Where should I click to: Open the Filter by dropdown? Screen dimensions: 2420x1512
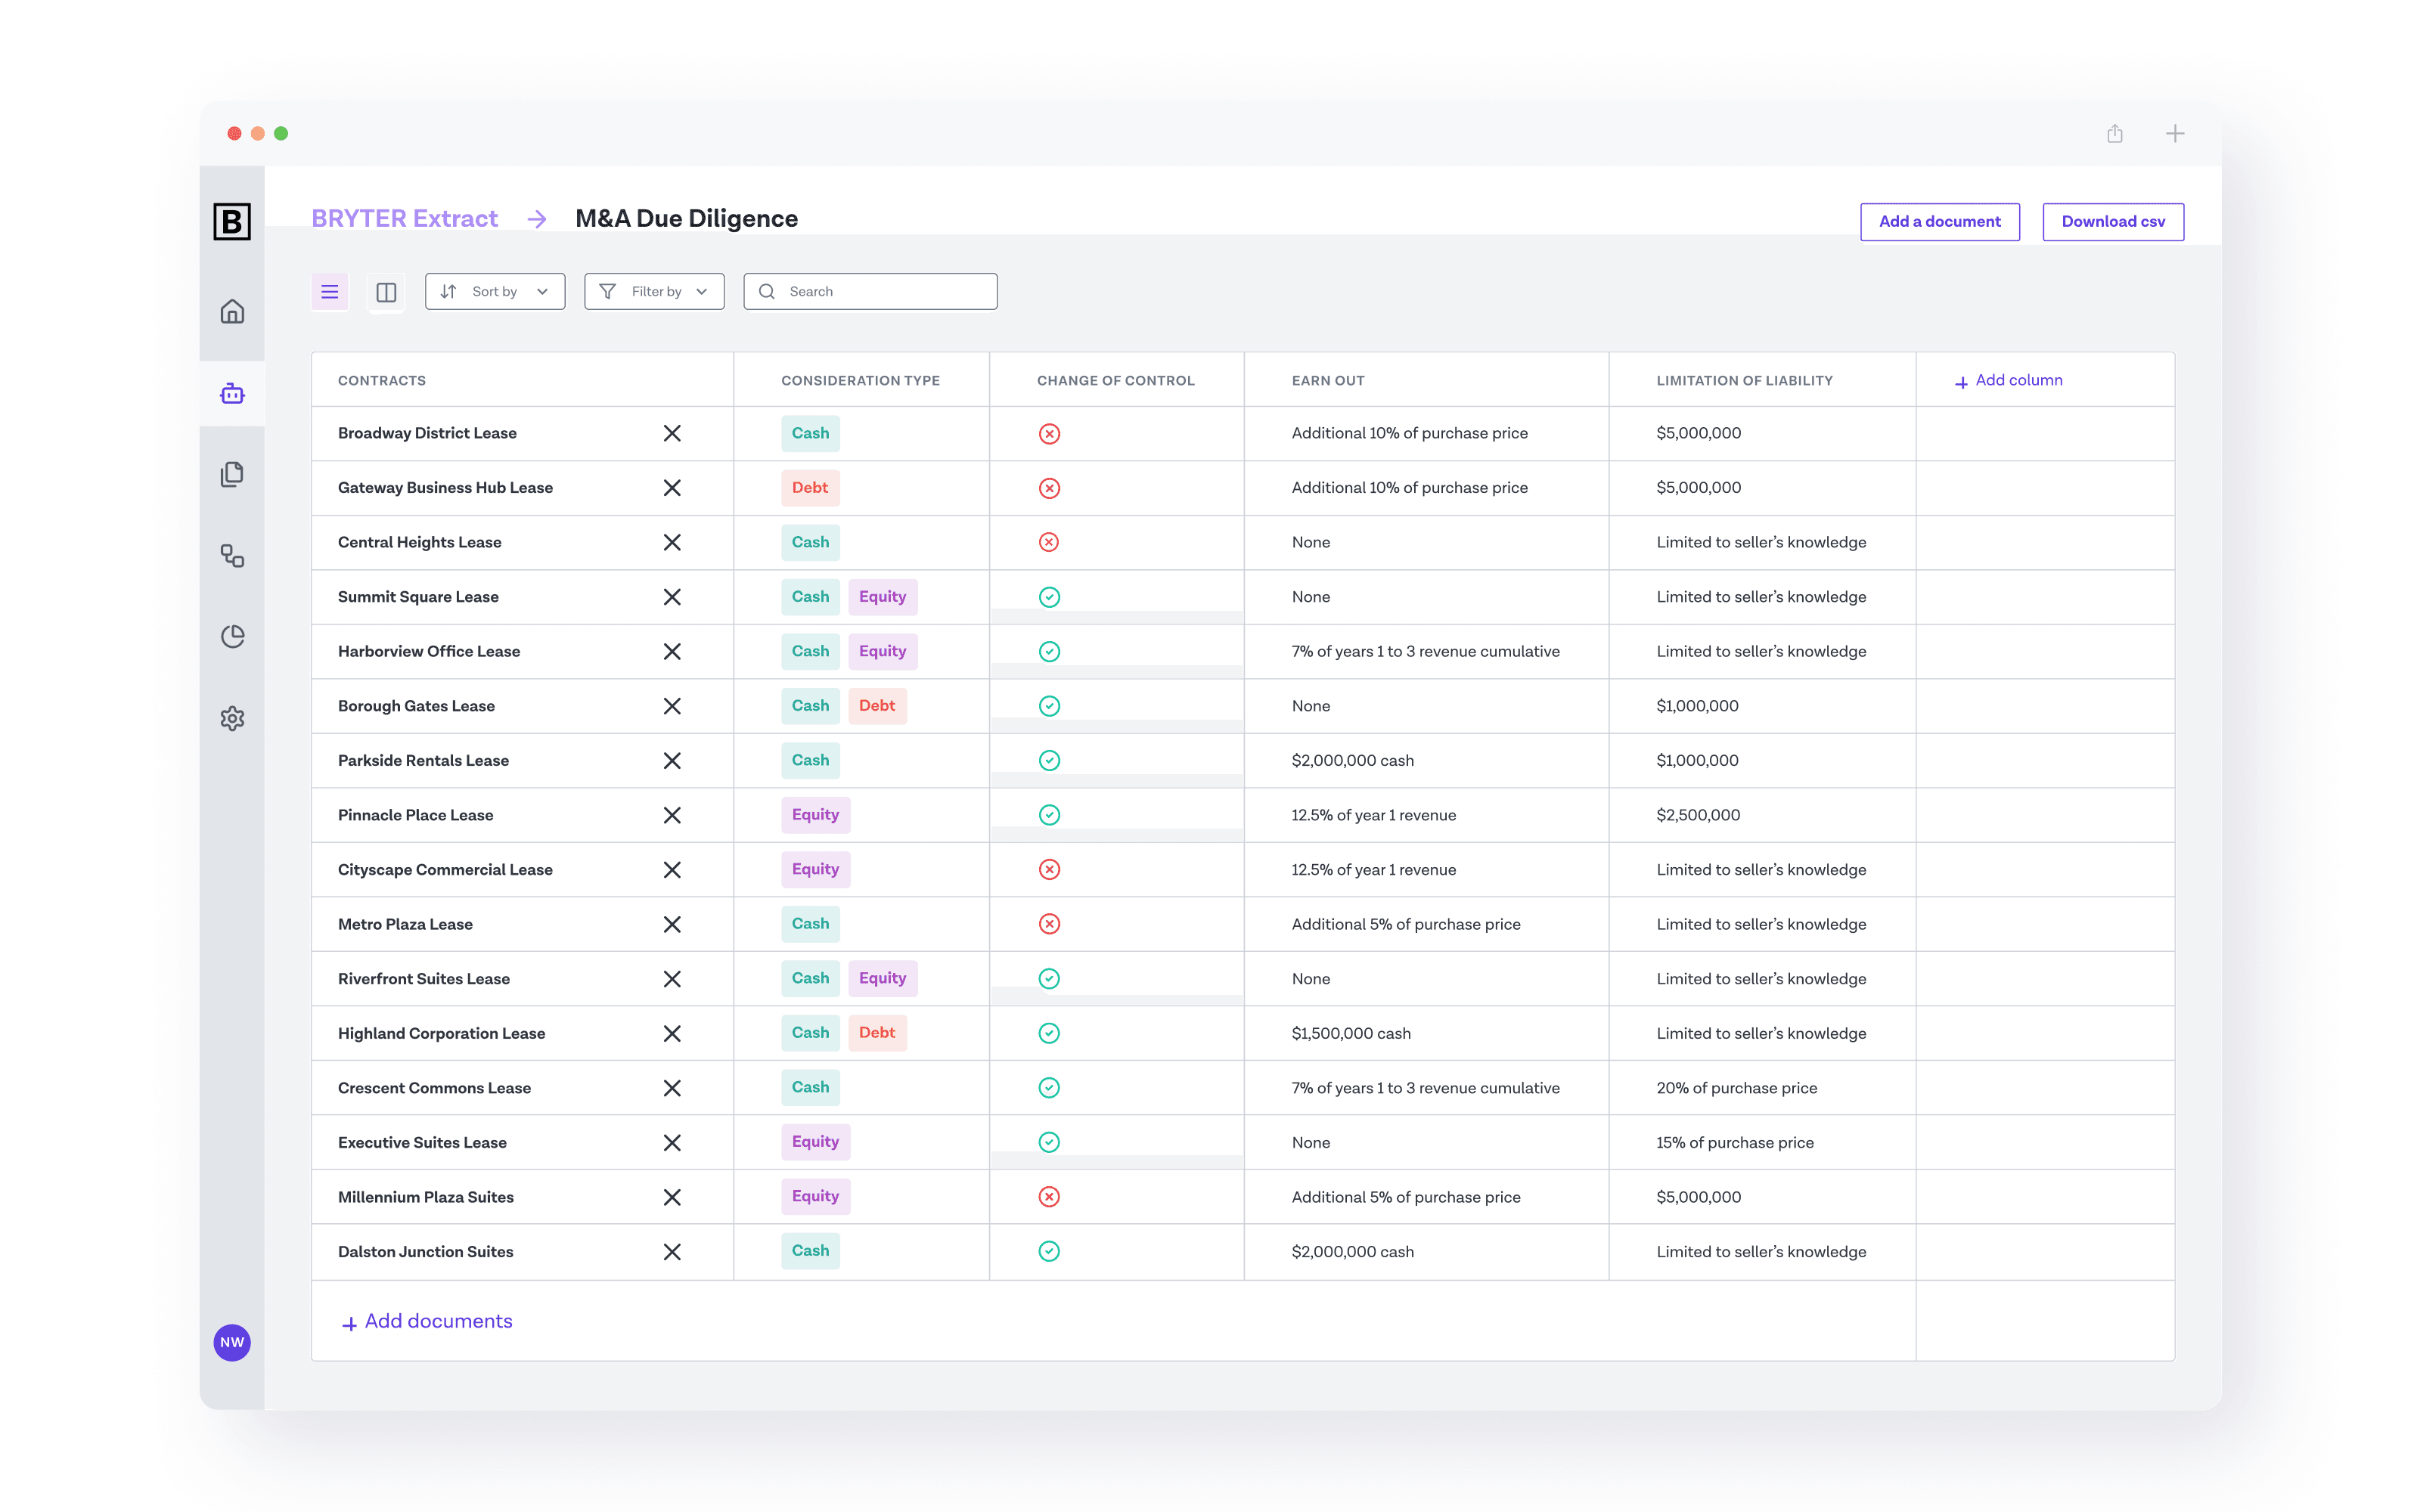point(653,291)
